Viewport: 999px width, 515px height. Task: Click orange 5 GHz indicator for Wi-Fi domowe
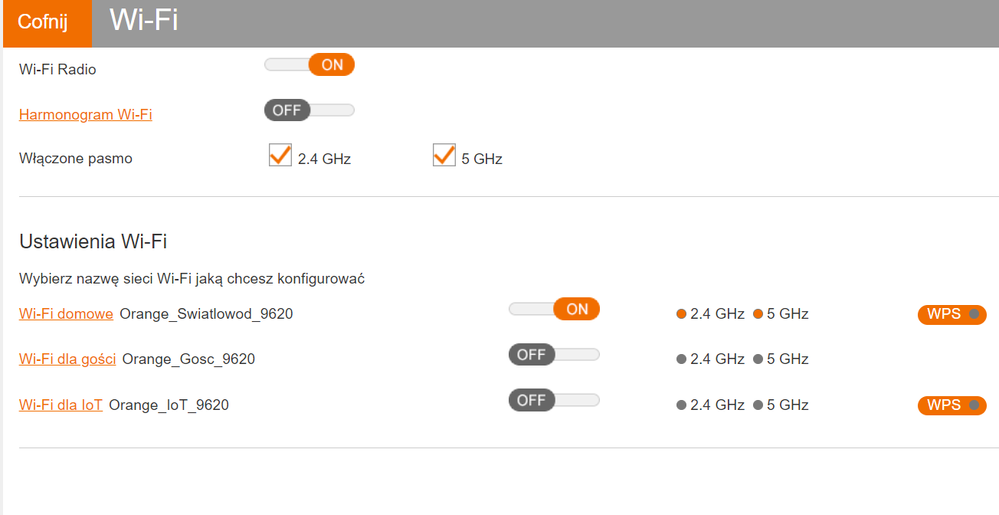759,314
